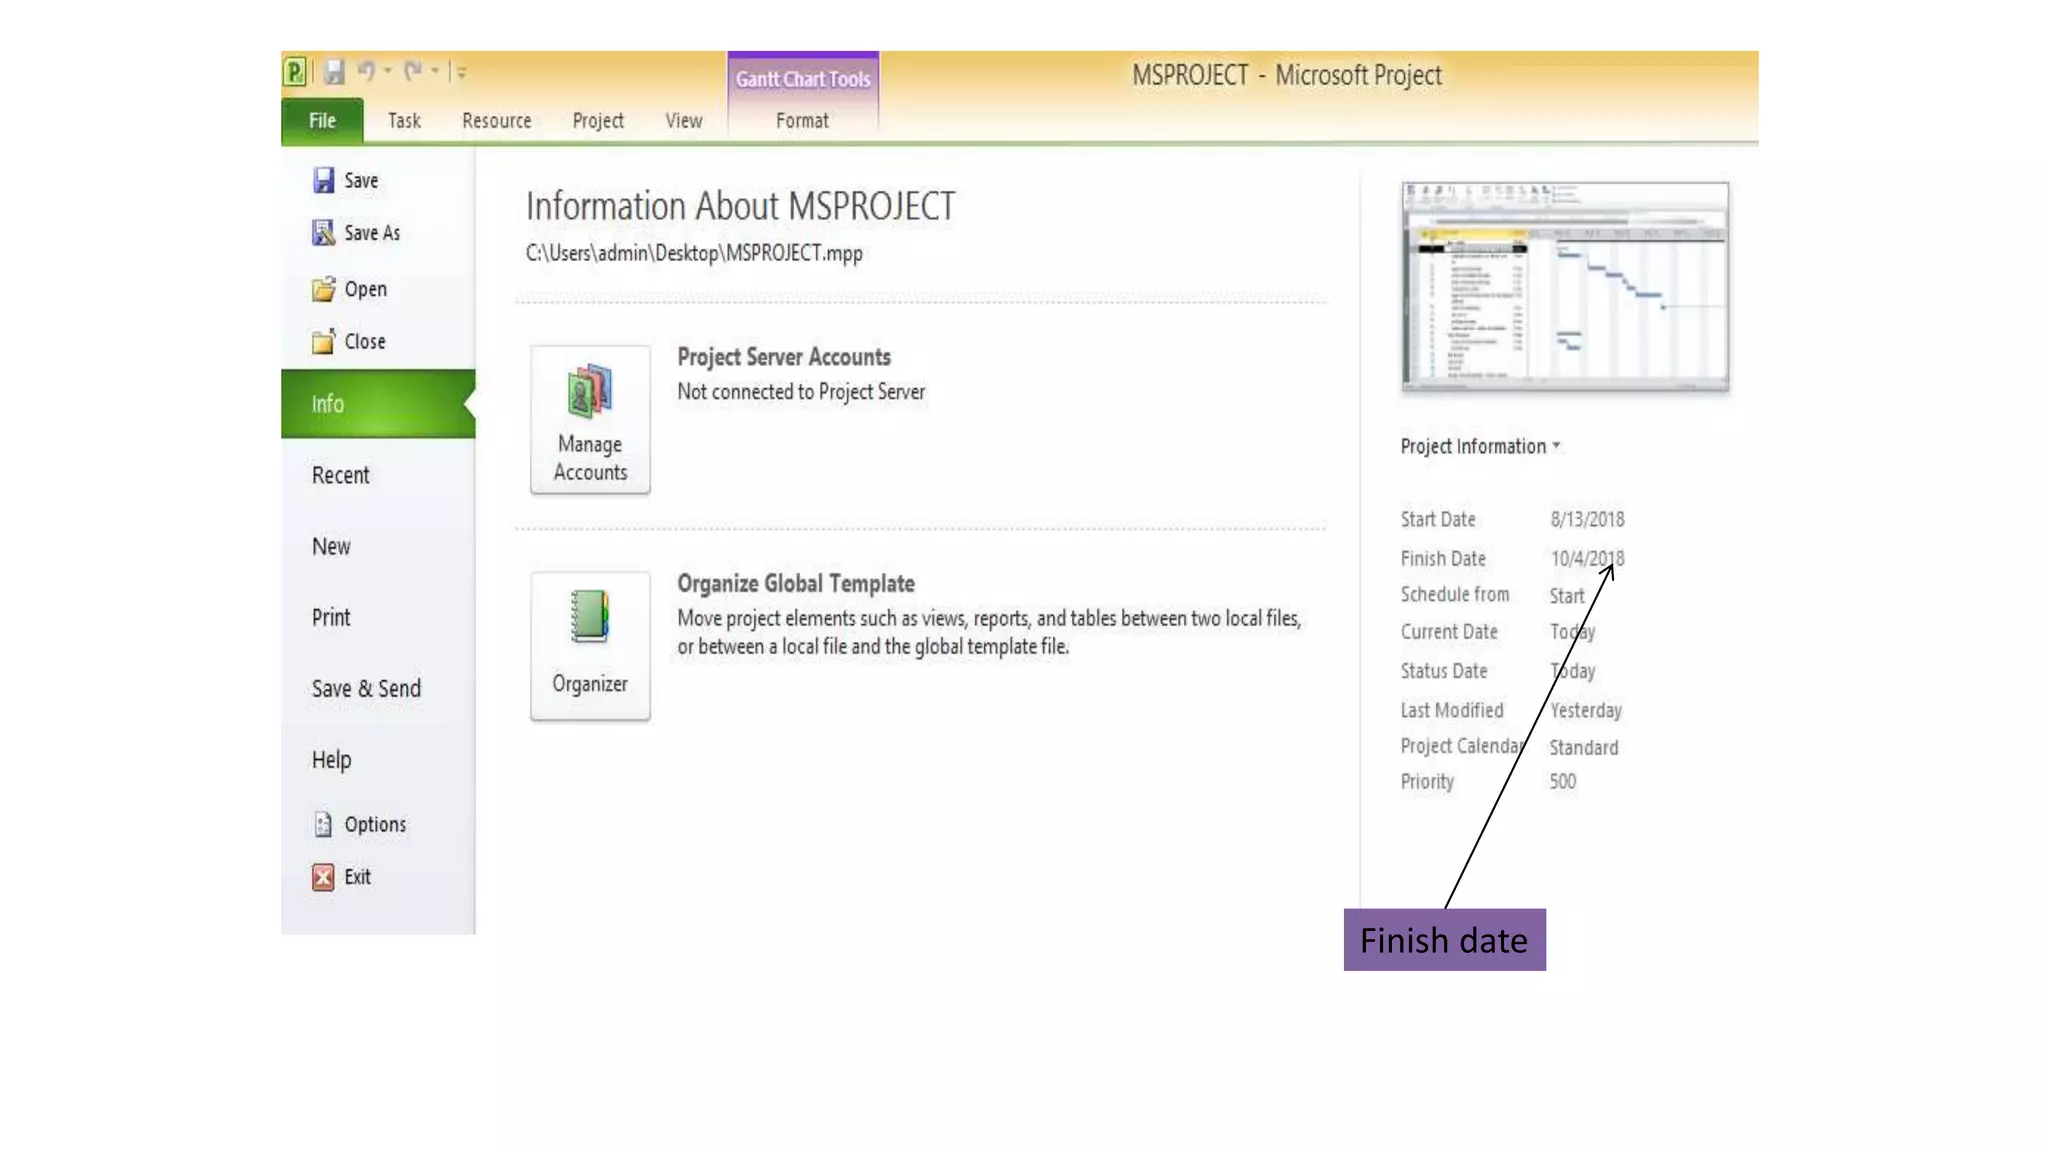Click the Finish Date value 10/4/2018
This screenshot has width=2048, height=1152.
[x=1587, y=559]
